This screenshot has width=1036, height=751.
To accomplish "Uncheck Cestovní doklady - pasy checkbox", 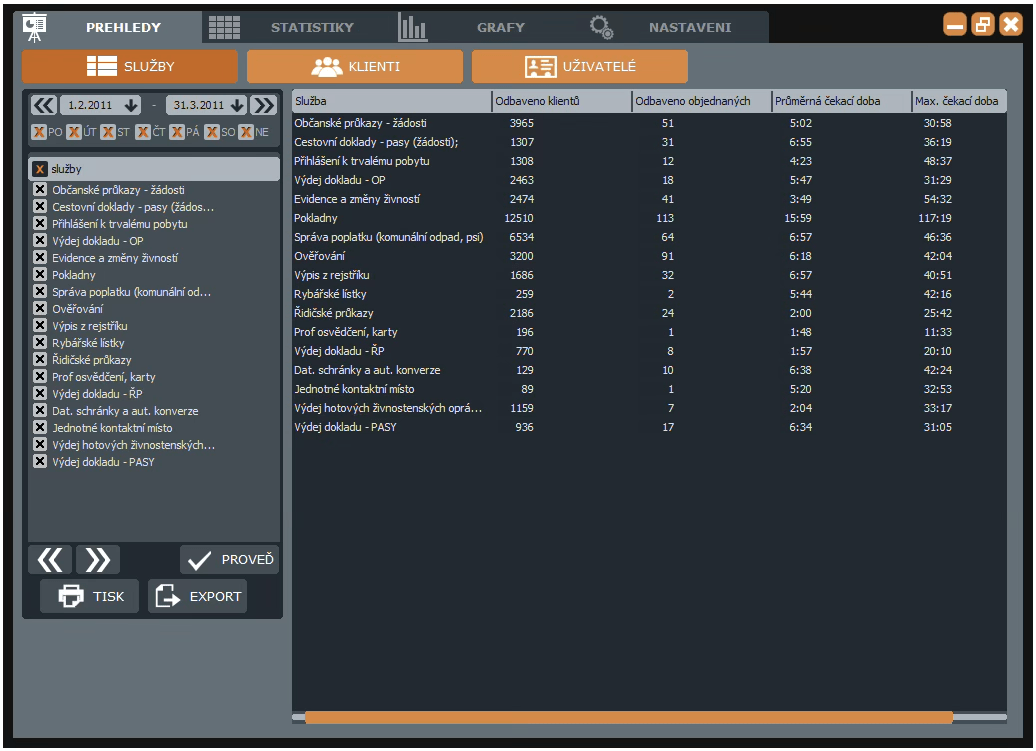I will coord(40,207).
